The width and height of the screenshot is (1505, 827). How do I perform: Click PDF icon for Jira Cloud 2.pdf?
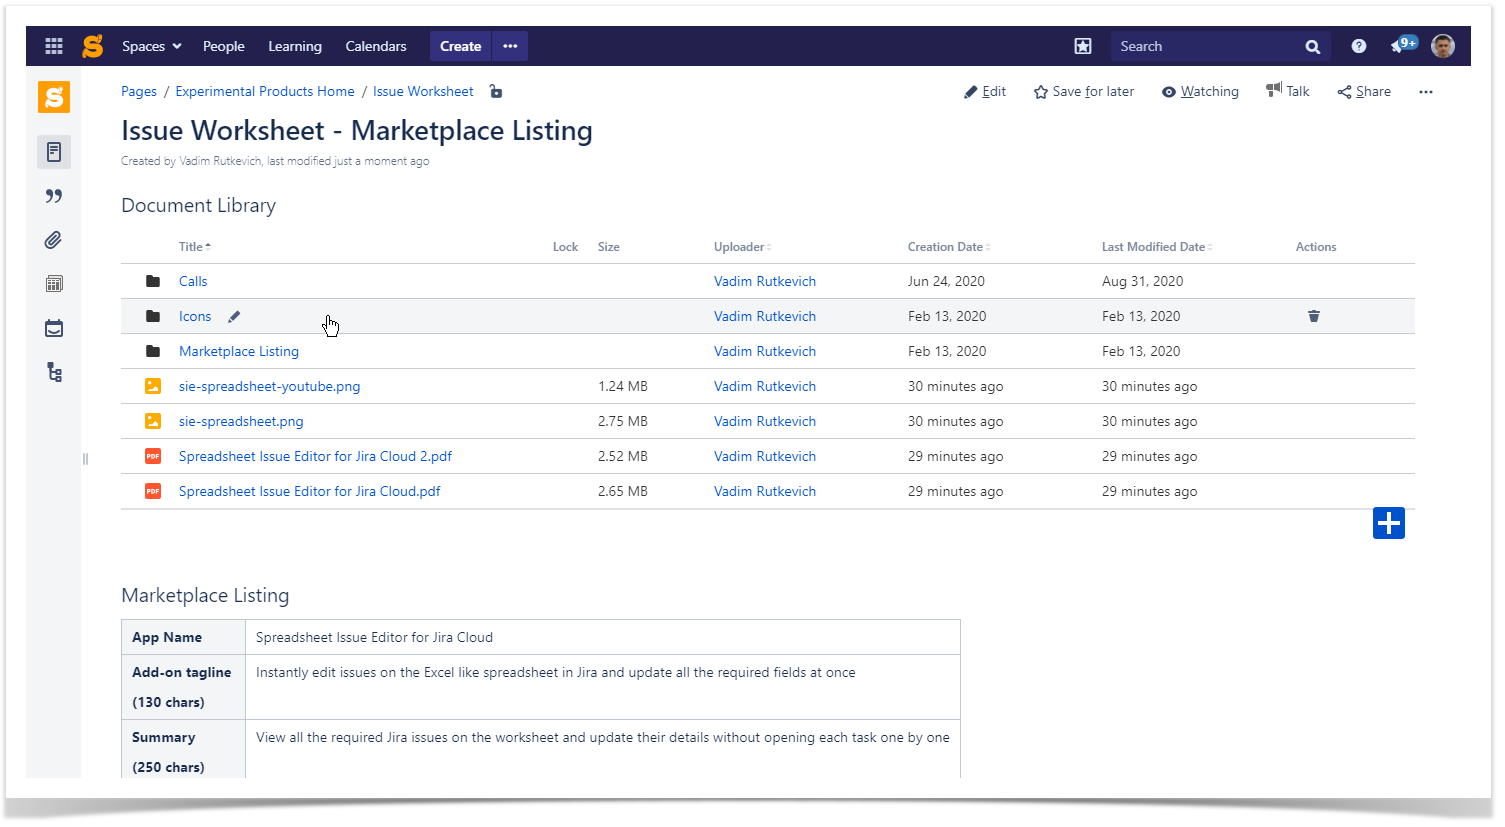pyautogui.click(x=153, y=456)
